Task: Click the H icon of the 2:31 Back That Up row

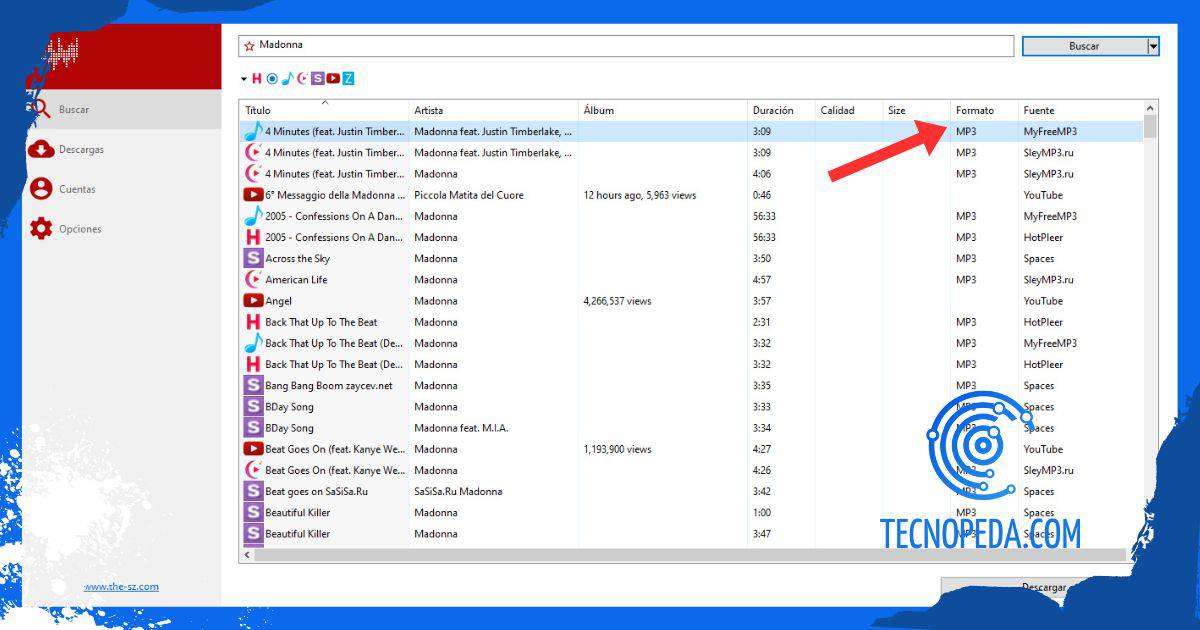Action: [253, 322]
